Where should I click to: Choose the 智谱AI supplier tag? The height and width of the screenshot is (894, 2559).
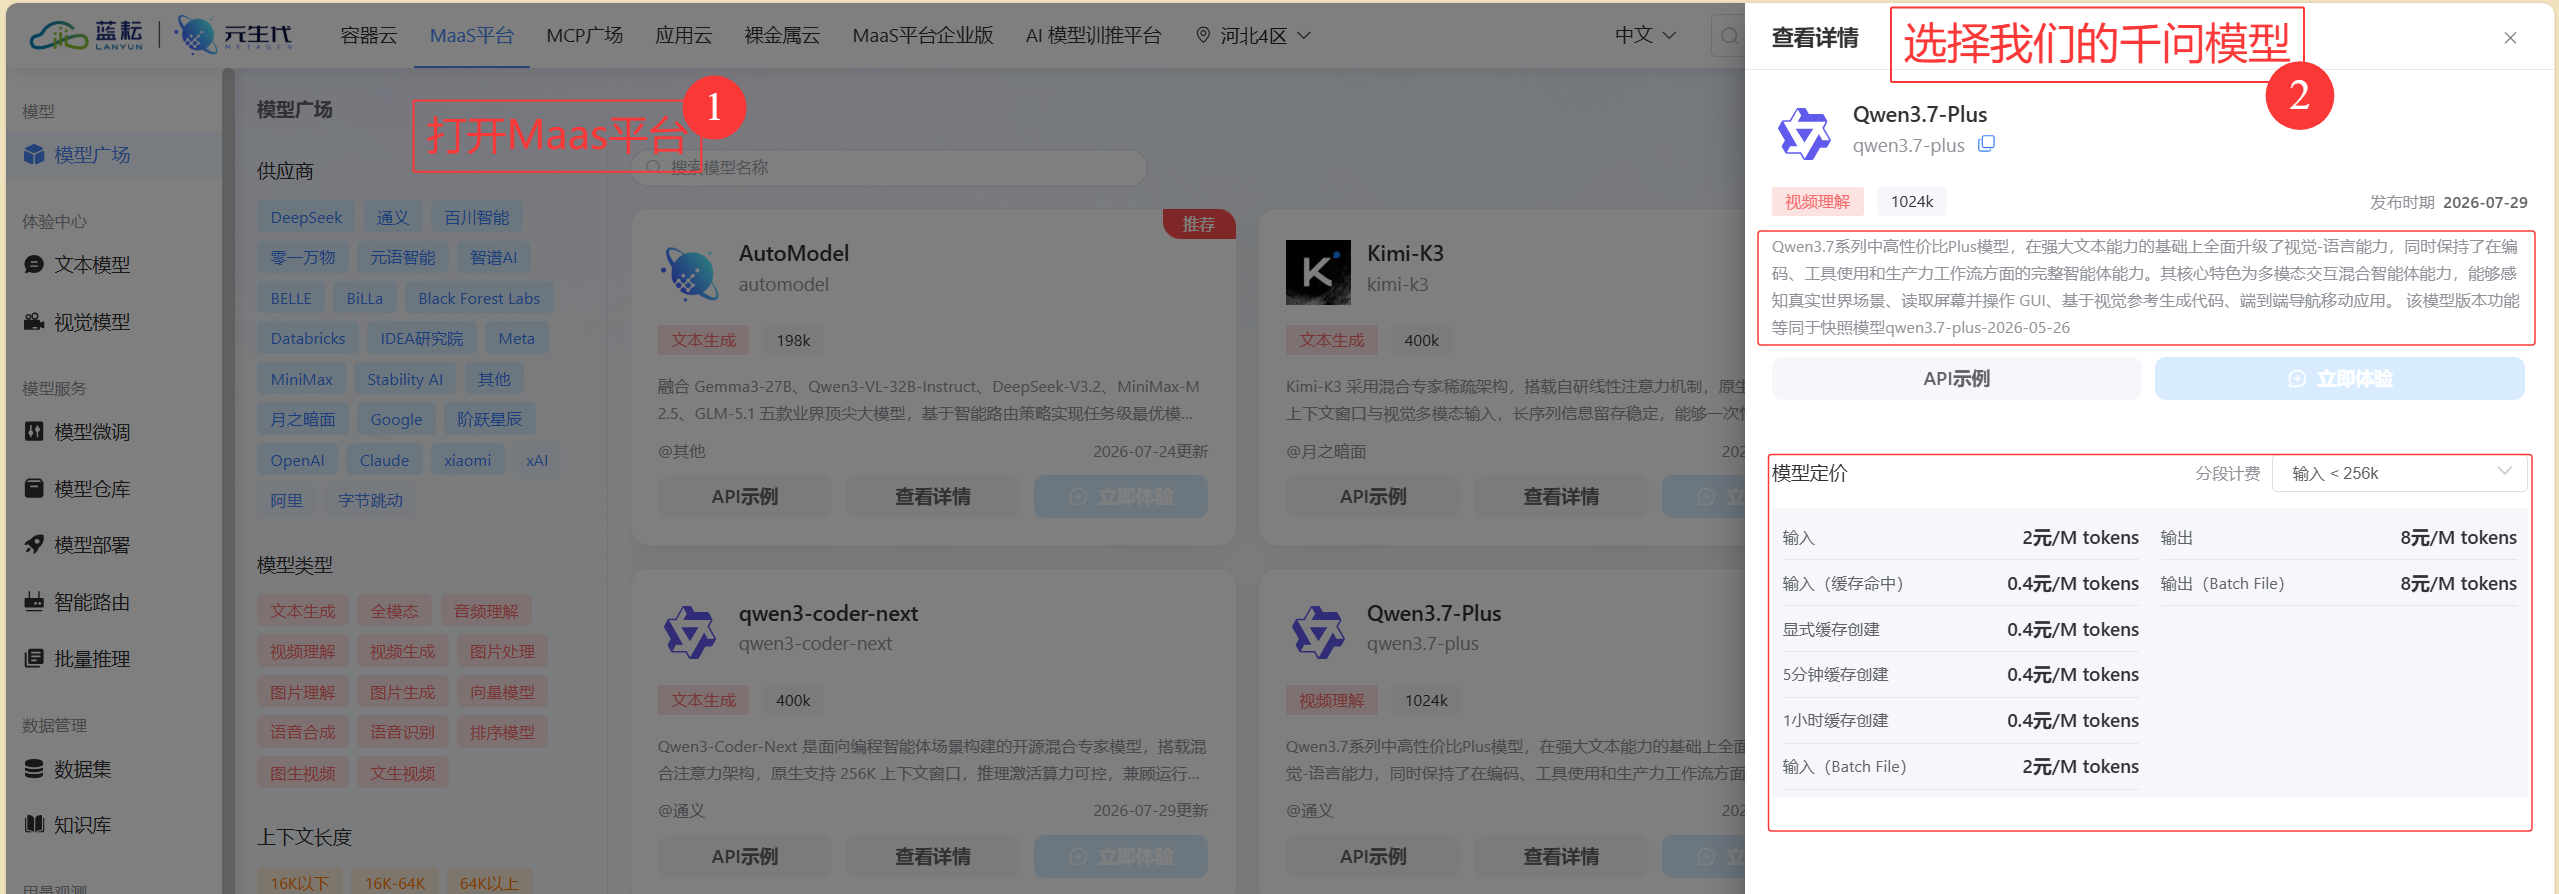pyautogui.click(x=494, y=257)
